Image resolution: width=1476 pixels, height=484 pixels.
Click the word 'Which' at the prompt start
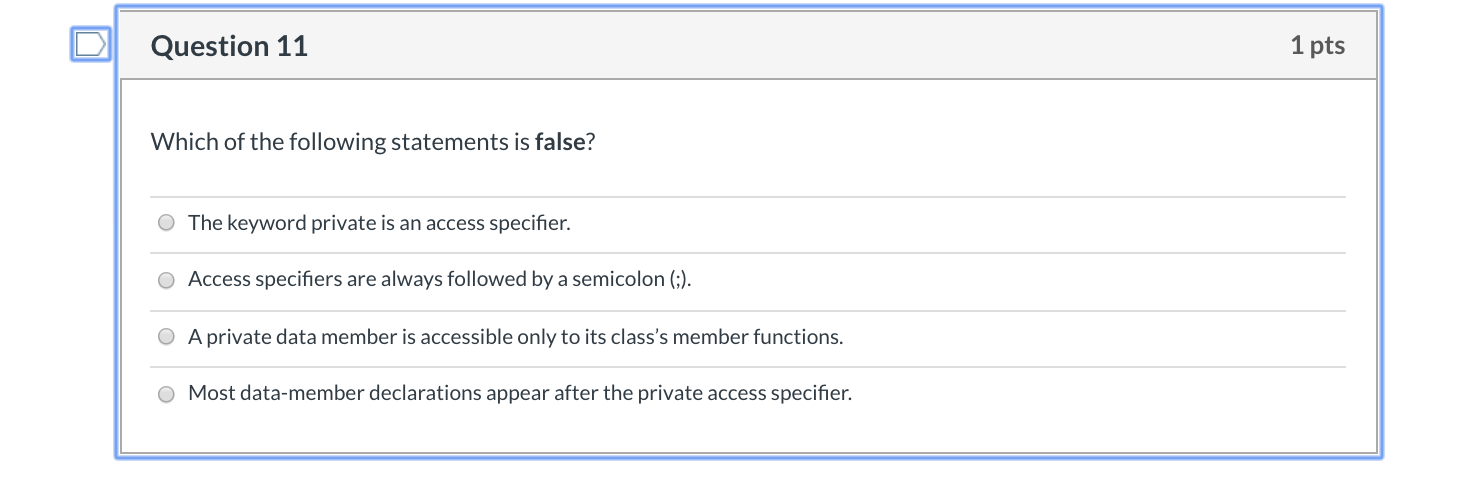(184, 142)
